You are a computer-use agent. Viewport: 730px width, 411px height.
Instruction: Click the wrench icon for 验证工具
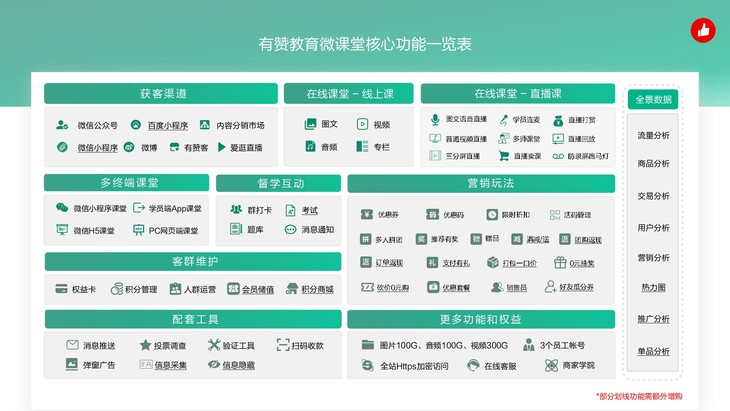(214, 345)
